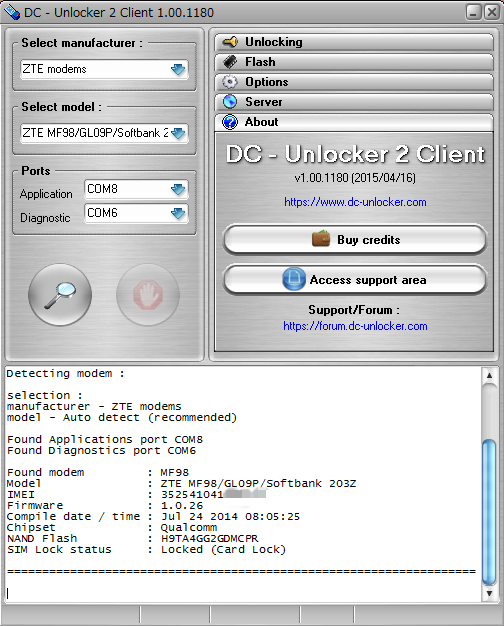This screenshot has height=626, width=504.
Task: Open the Select model dropdown arrow
Action: [x=178, y=133]
